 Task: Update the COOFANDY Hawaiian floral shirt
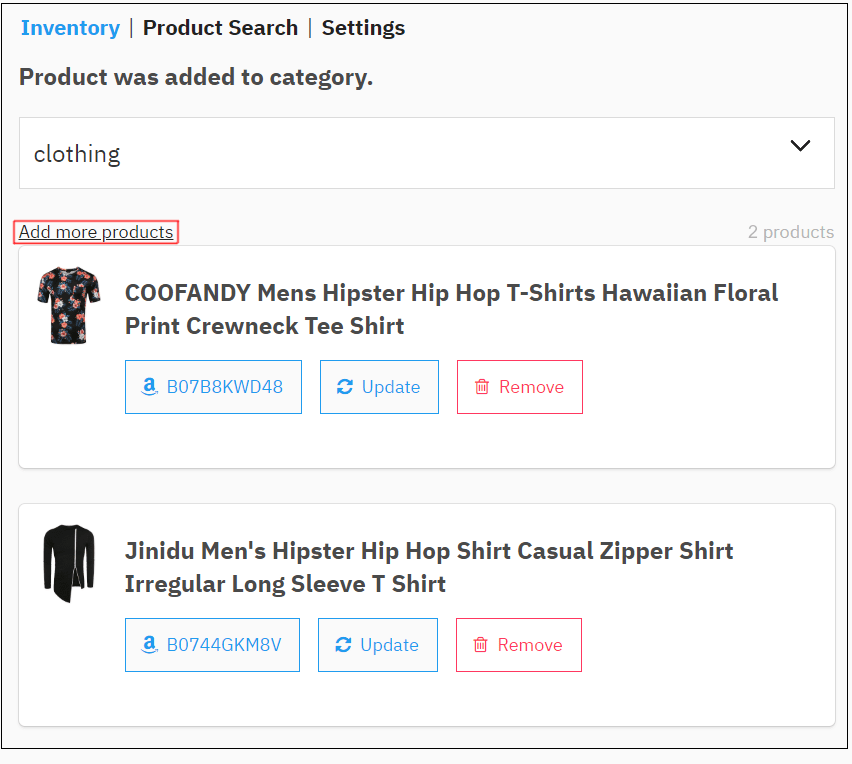tap(379, 387)
